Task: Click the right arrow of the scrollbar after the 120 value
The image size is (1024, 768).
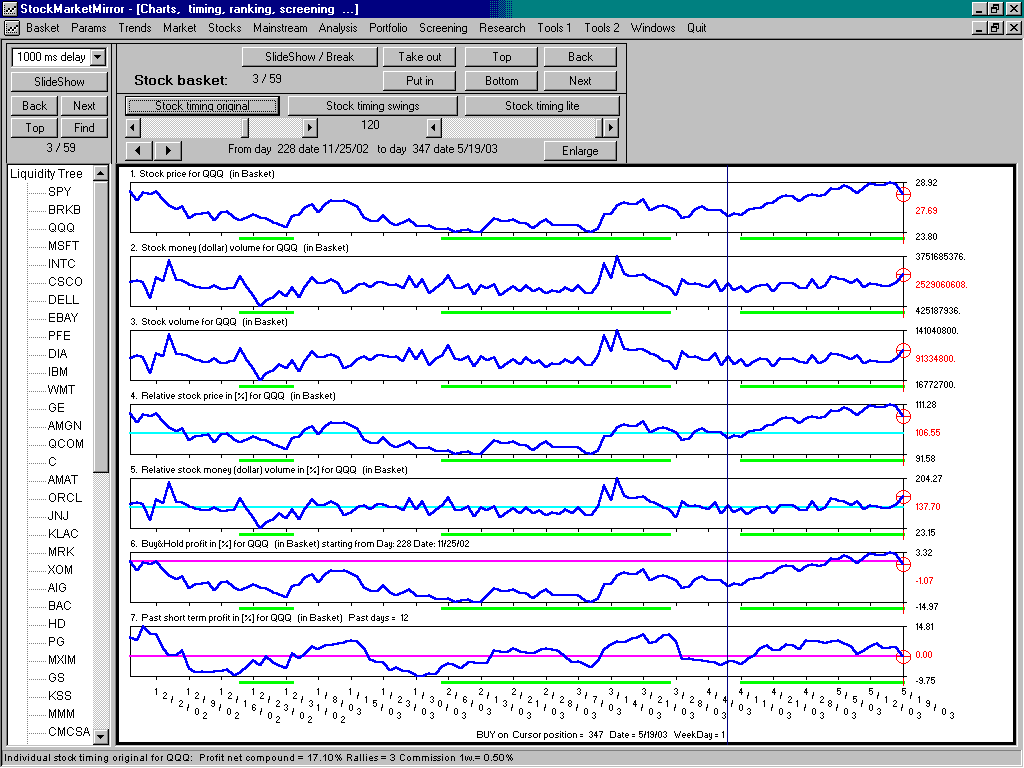Action: [x=611, y=127]
